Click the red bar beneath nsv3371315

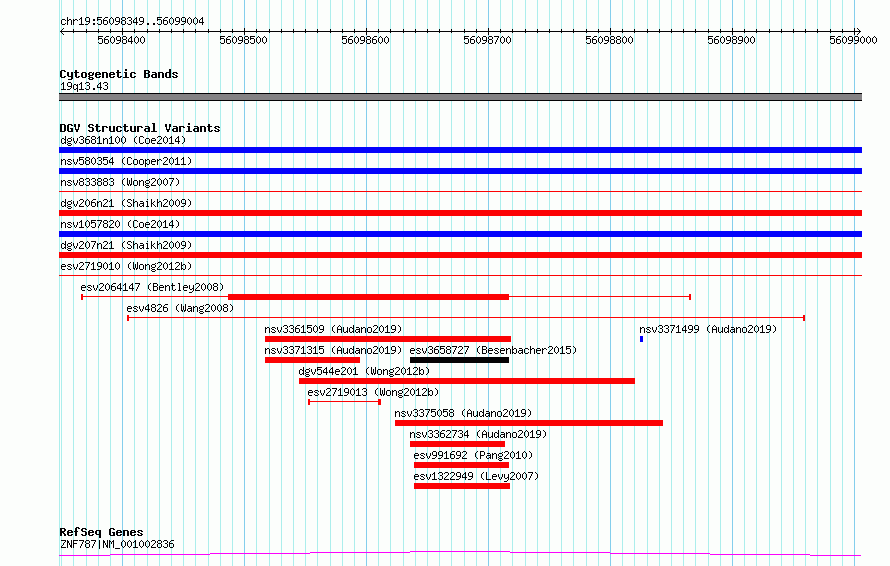click(312, 360)
